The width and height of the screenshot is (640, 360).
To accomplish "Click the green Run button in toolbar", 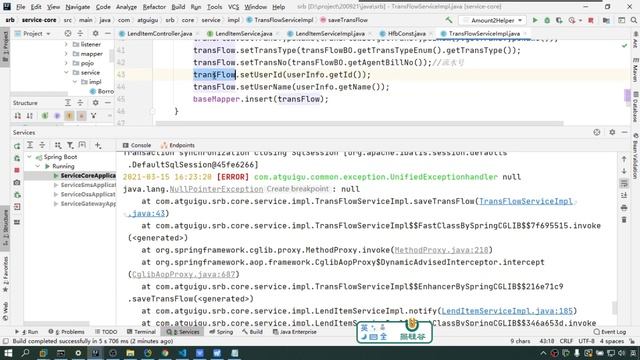I will 535,20.
